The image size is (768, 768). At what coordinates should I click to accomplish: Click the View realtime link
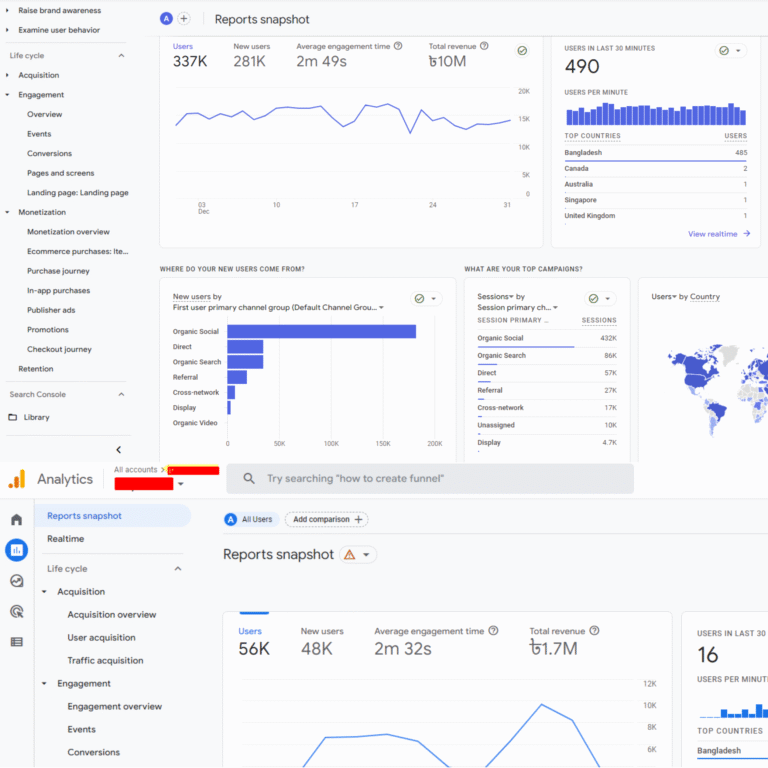718,234
